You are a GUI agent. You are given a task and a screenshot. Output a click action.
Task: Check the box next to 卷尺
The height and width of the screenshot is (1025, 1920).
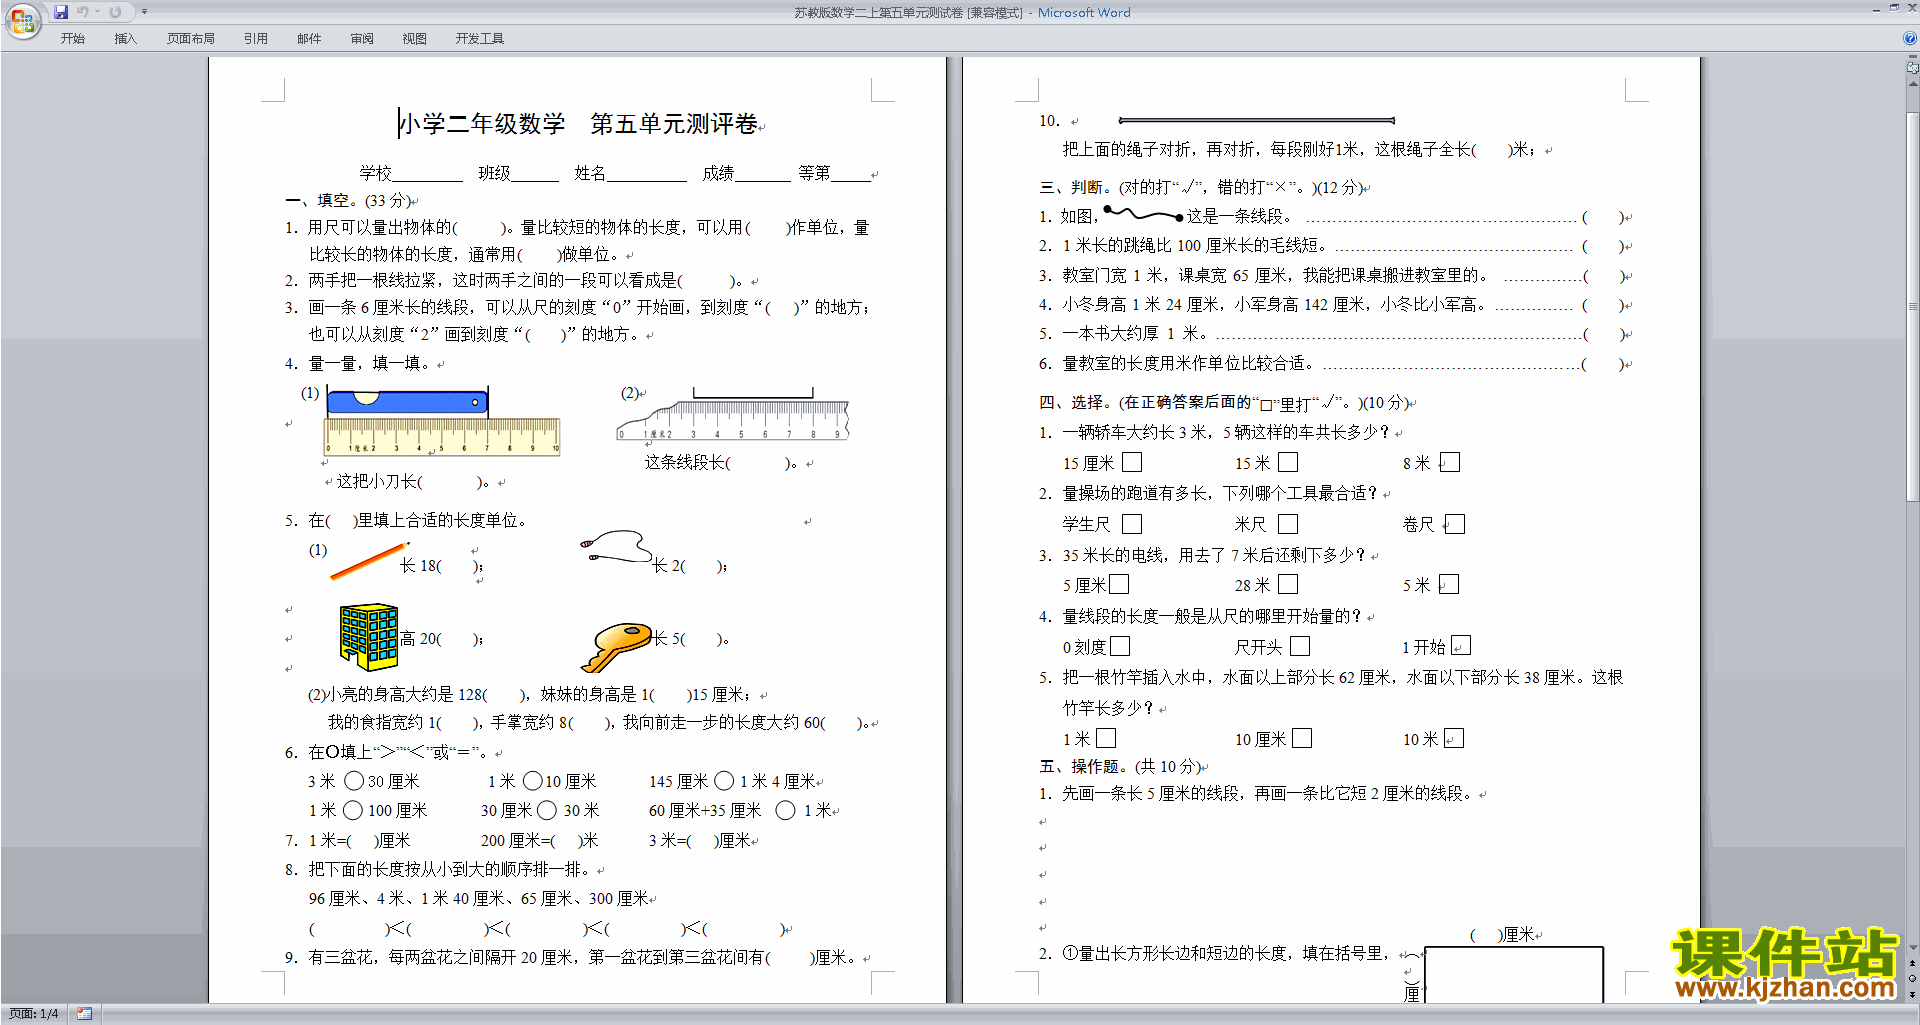point(1455,524)
